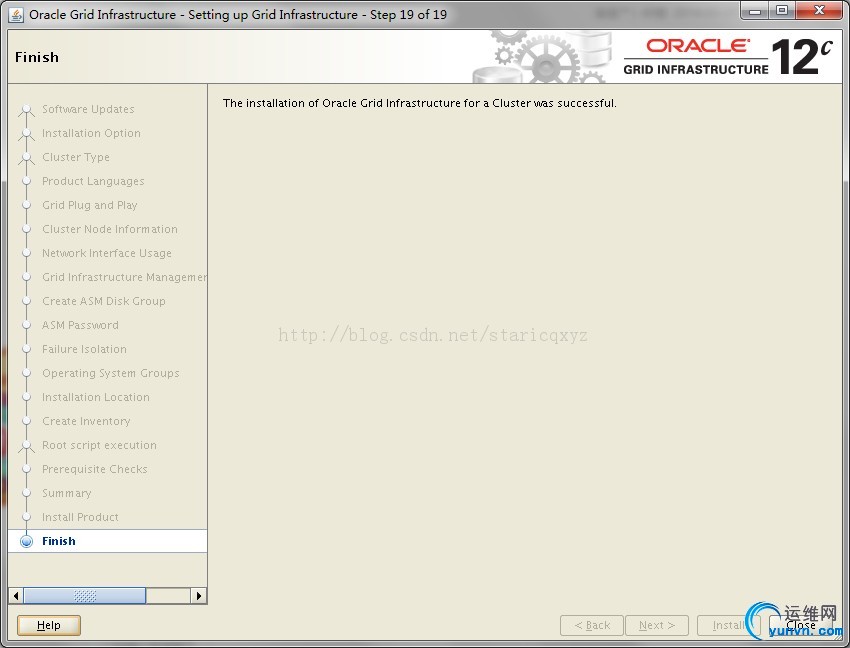The height and width of the screenshot is (648, 850).
Task: Click the horizontal scrollbar thumb under steps
Action: (x=85, y=595)
